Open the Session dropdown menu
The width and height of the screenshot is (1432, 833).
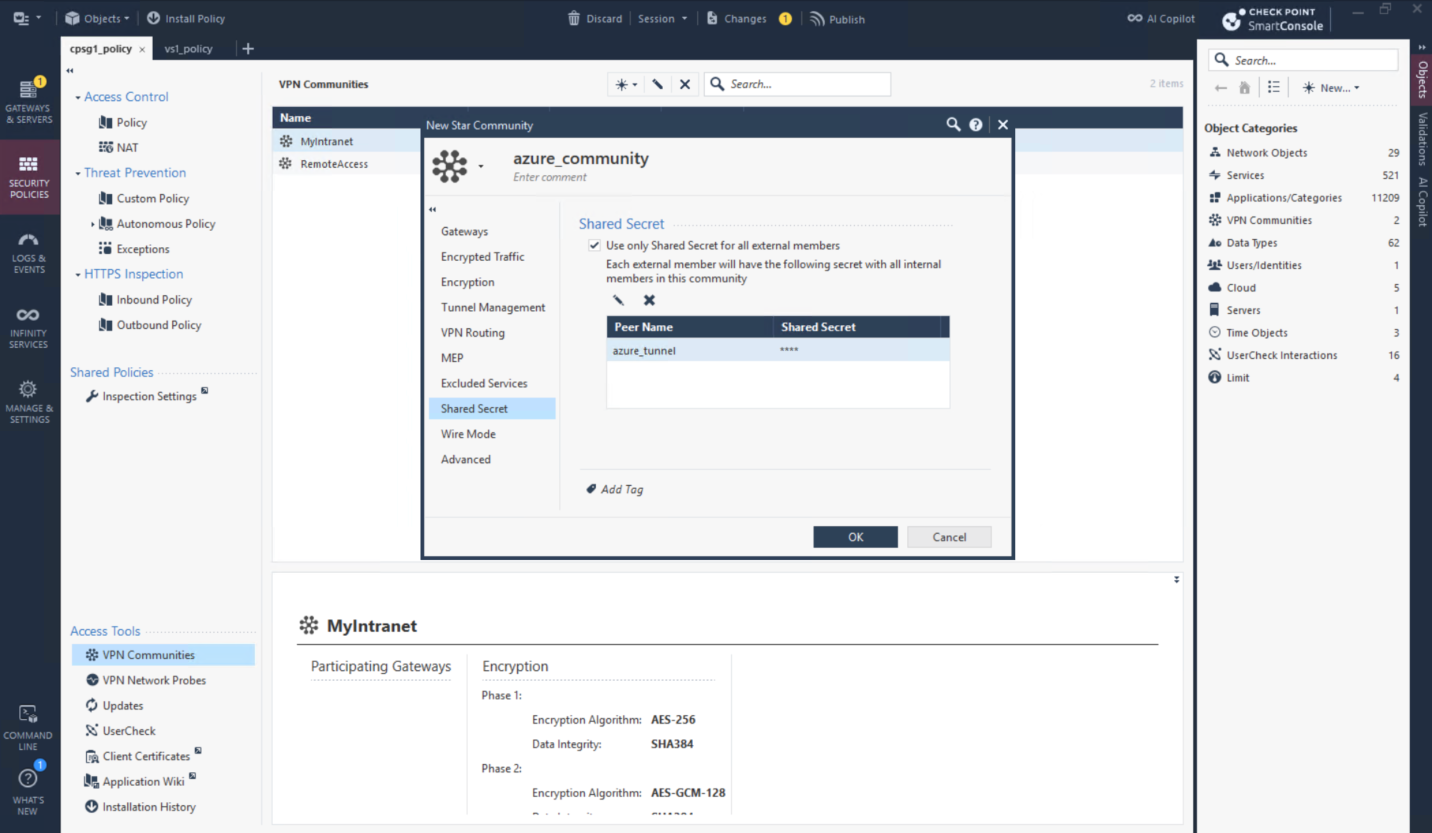663,19
